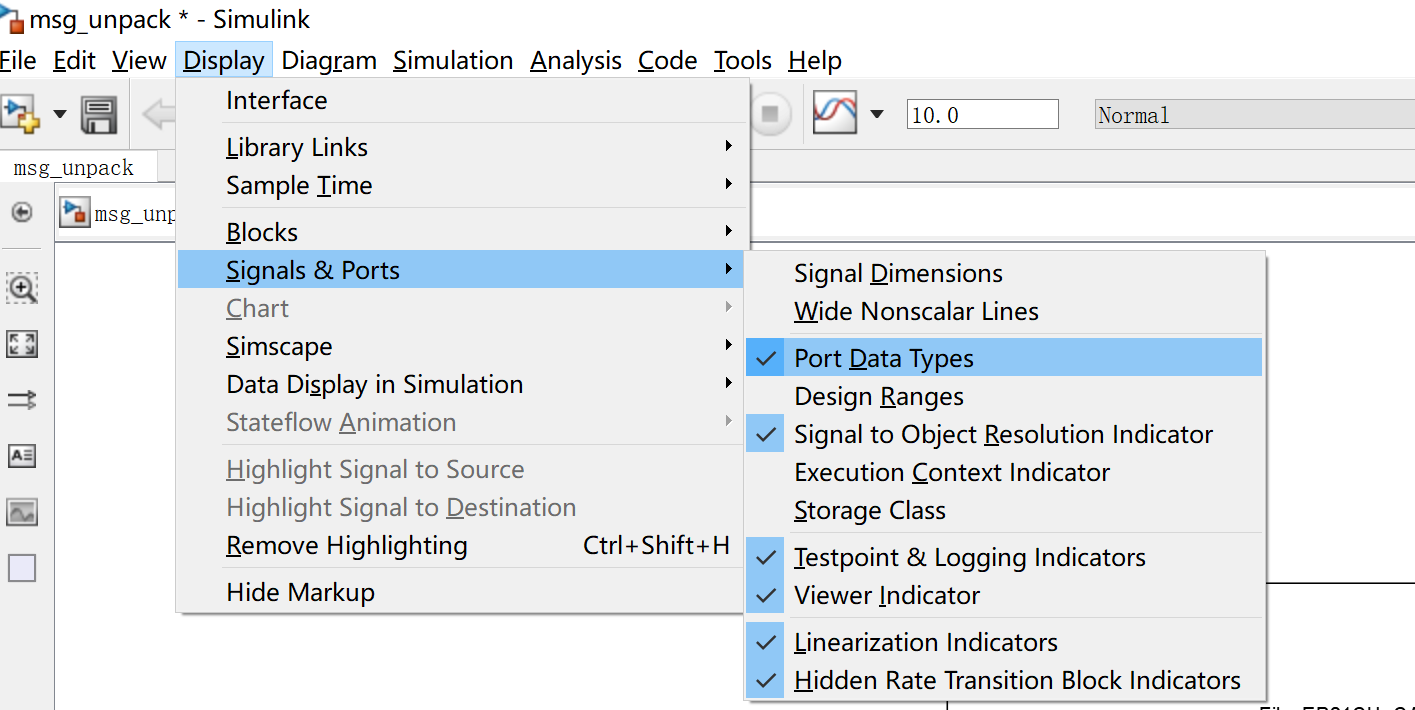Viewport: 1415px width, 710px height.
Task: Open the Tools menu
Action: click(742, 61)
